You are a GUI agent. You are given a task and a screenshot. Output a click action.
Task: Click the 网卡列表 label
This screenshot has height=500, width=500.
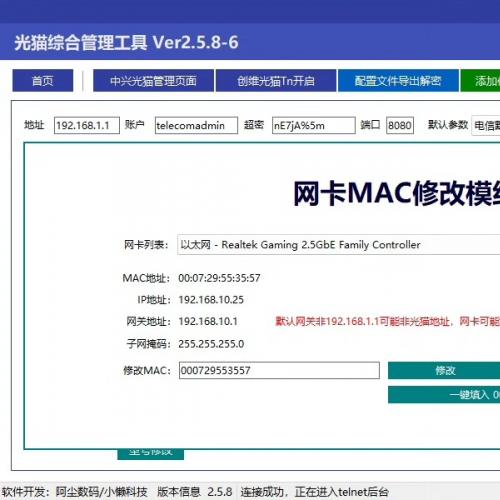[x=146, y=245]
